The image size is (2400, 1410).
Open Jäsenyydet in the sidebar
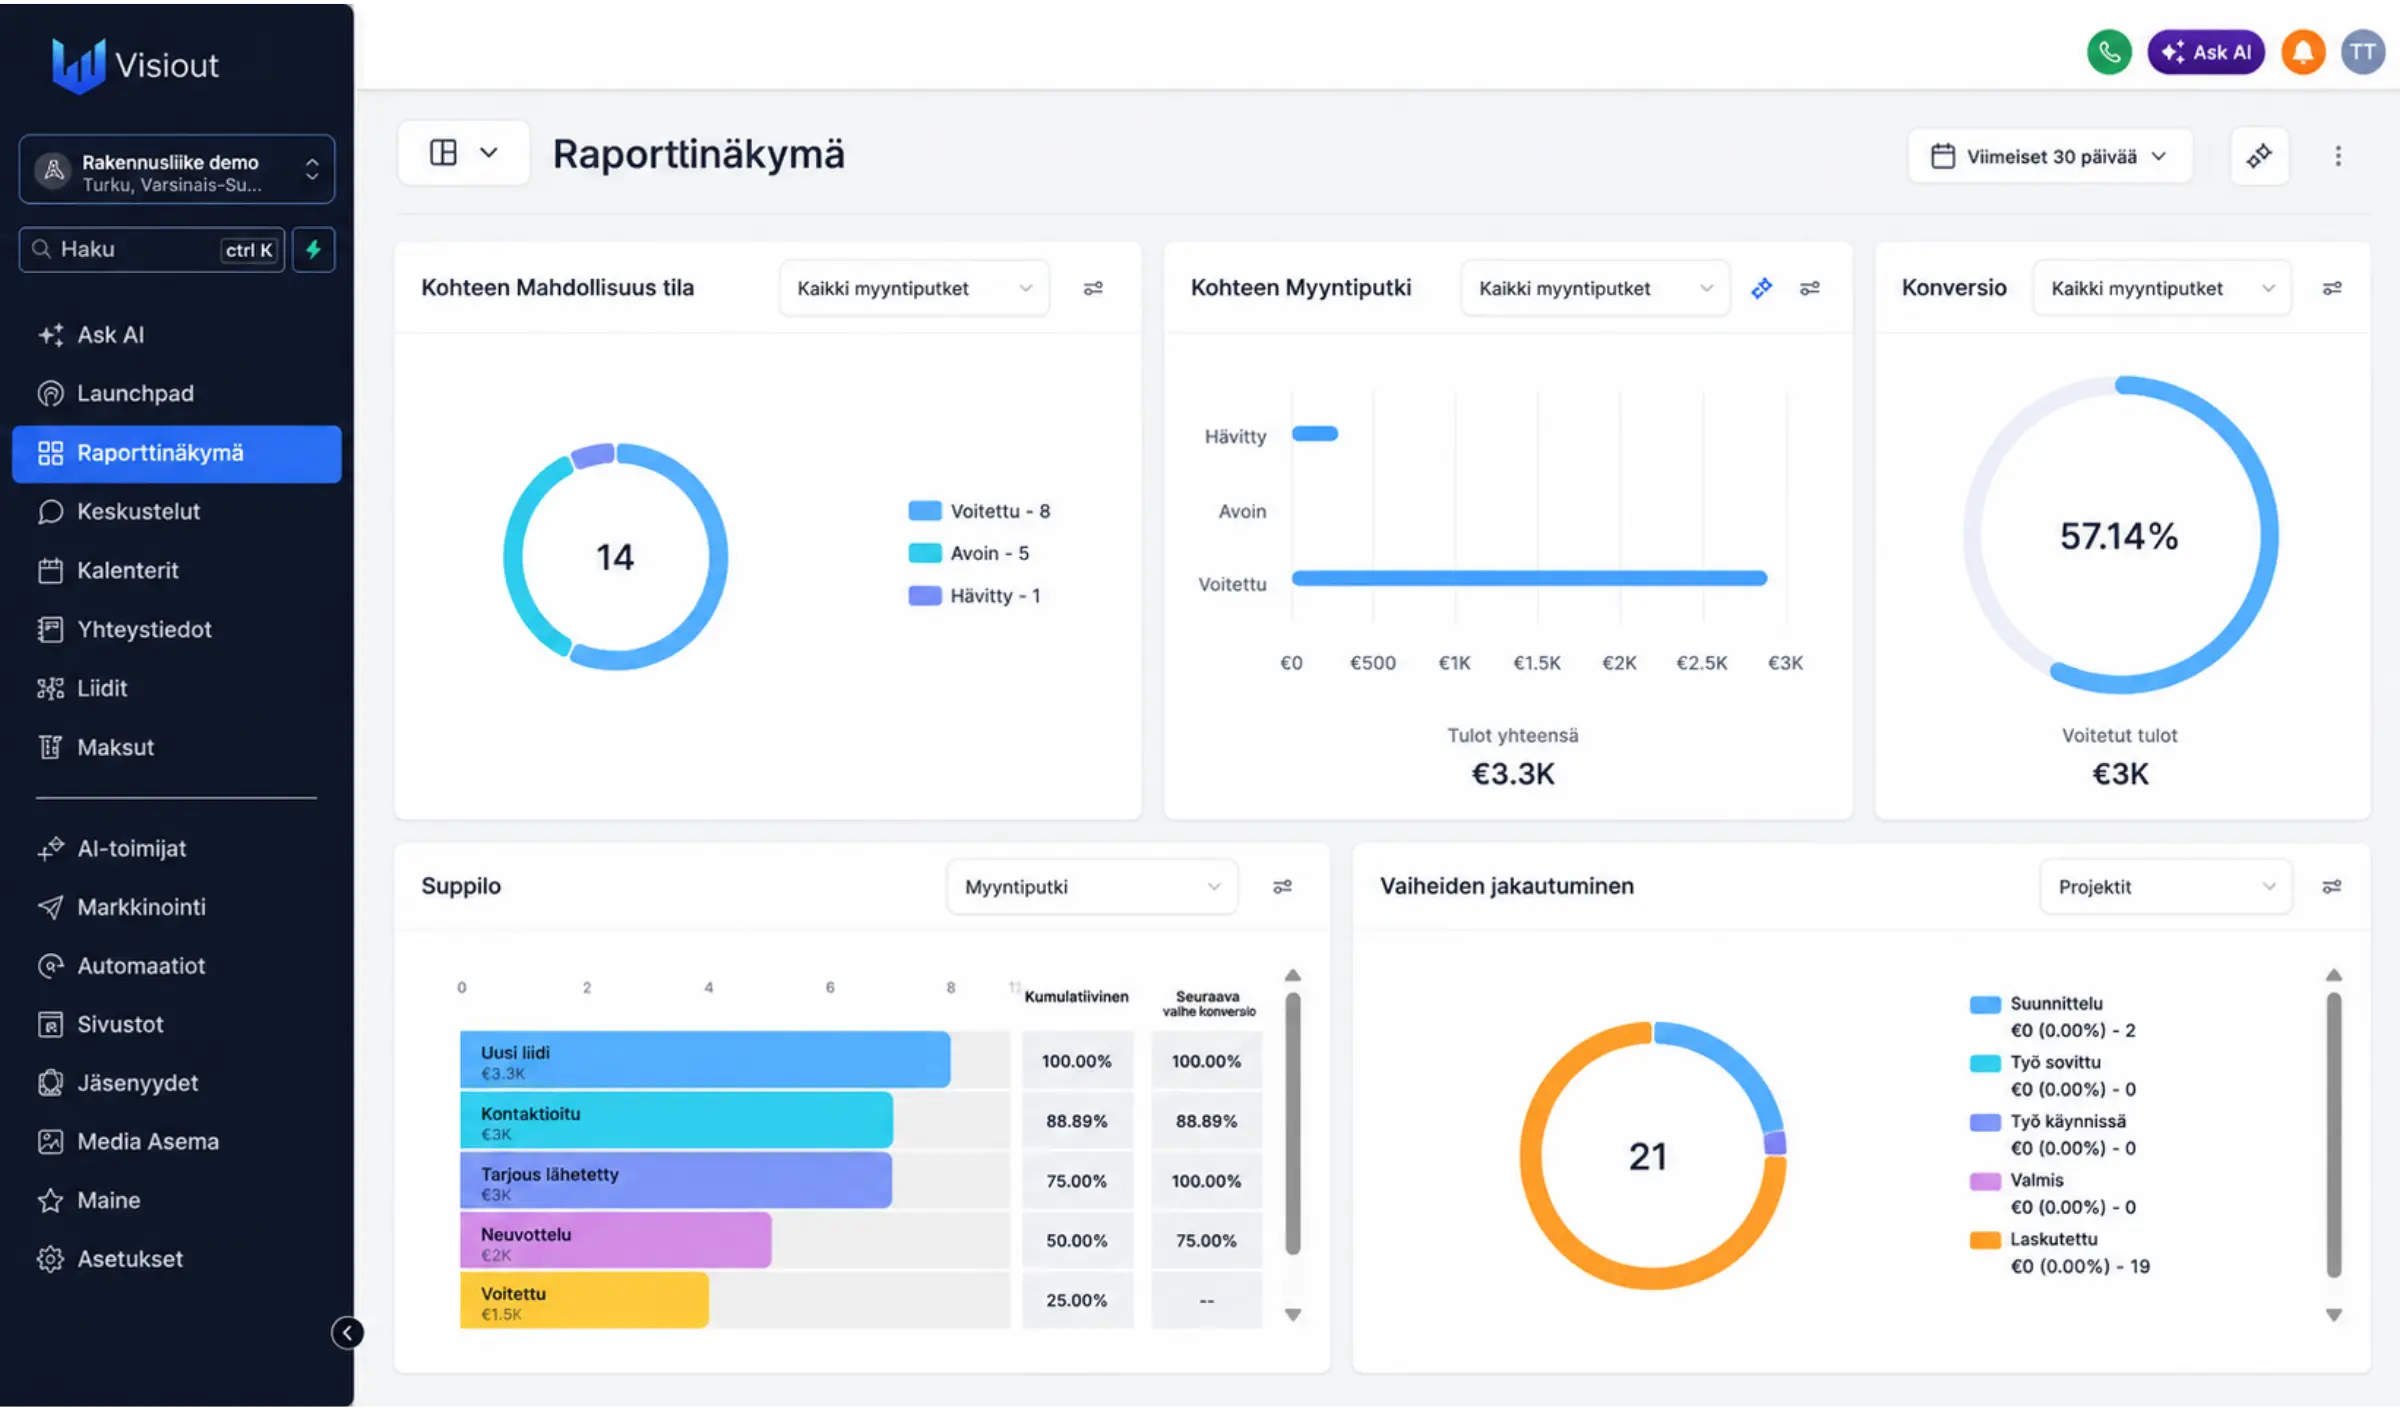click(177, 1084)
